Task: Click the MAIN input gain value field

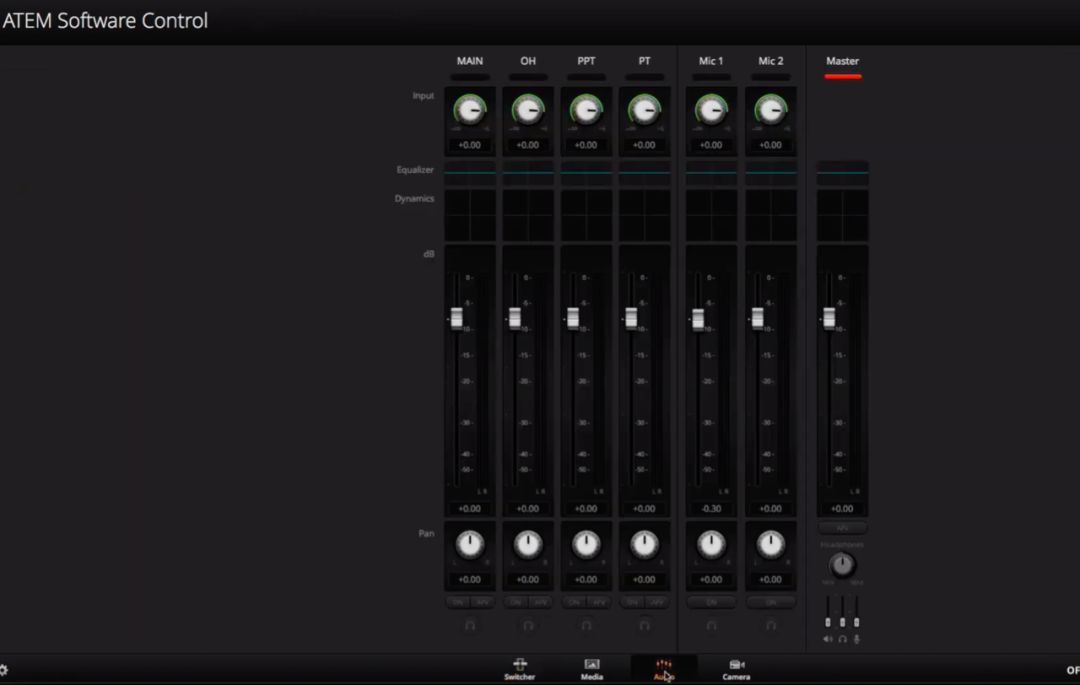Action: [x=470, y=145]
